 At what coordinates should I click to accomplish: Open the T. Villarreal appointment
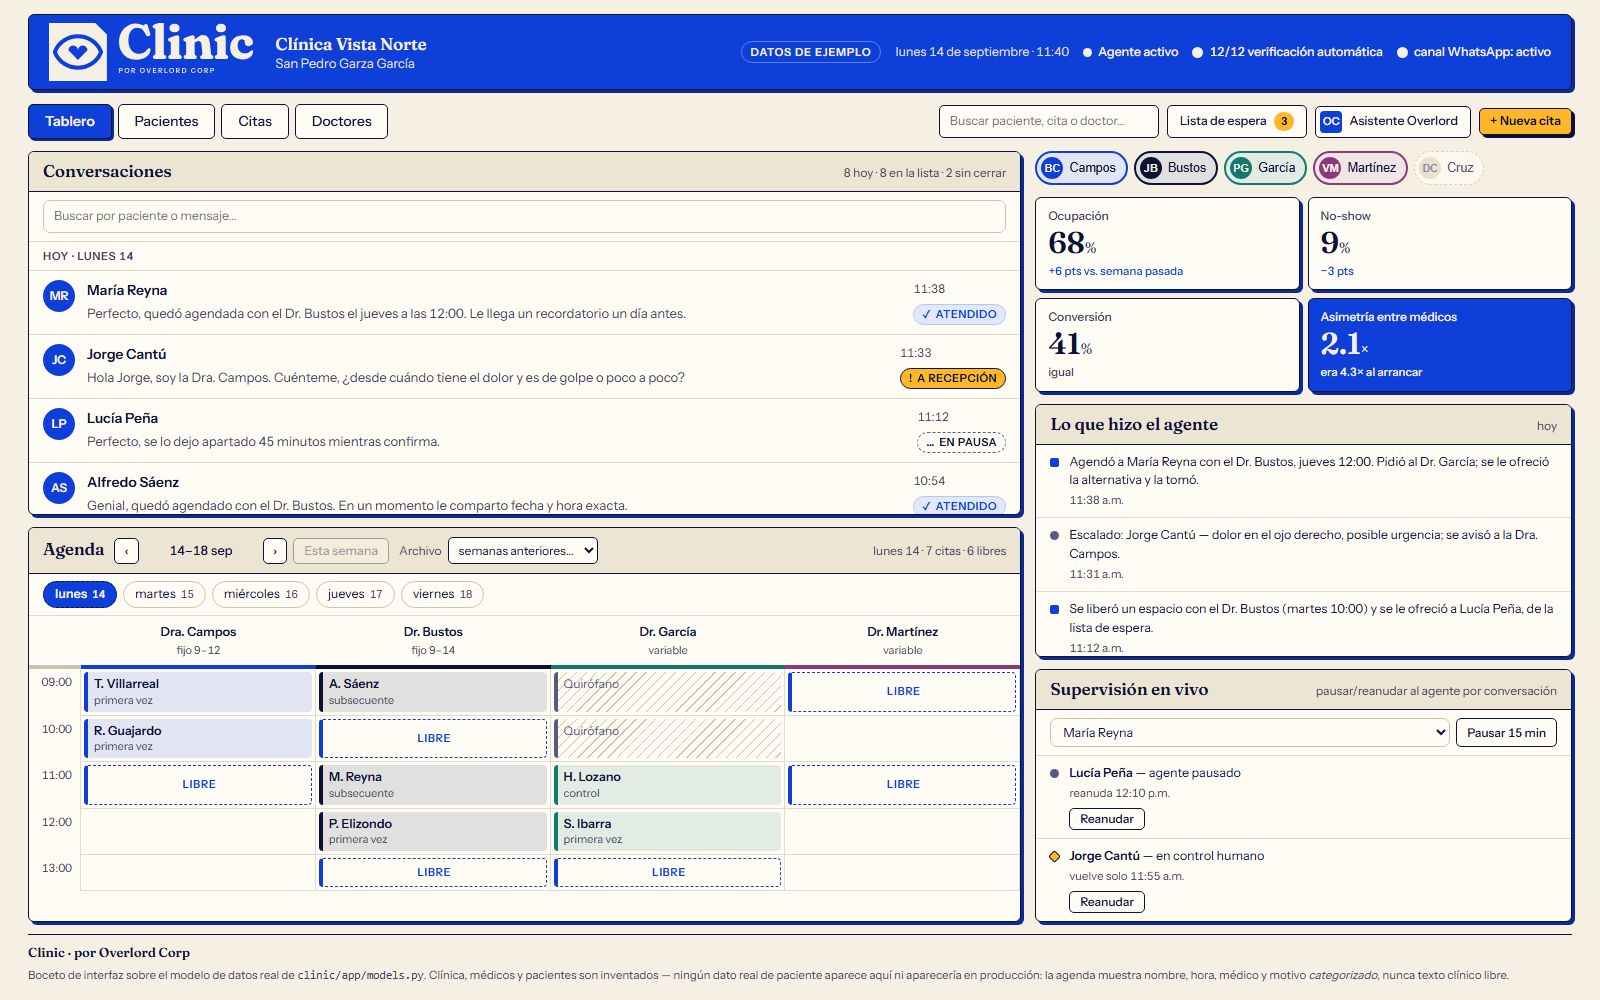pyautogui.click(x=199, y=692)
